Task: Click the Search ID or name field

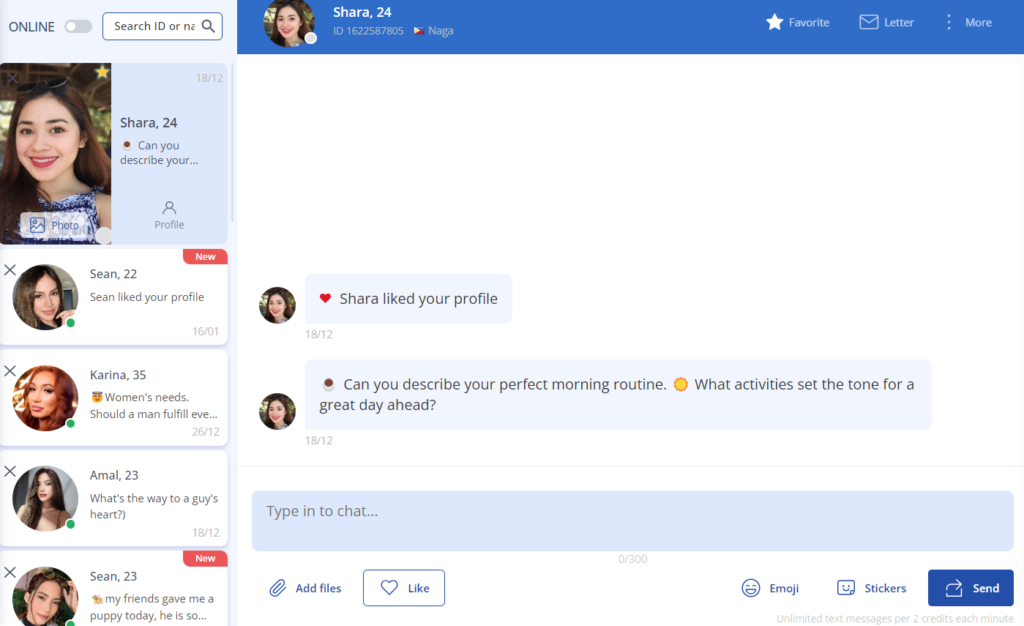Action: (x=152, y=26)
